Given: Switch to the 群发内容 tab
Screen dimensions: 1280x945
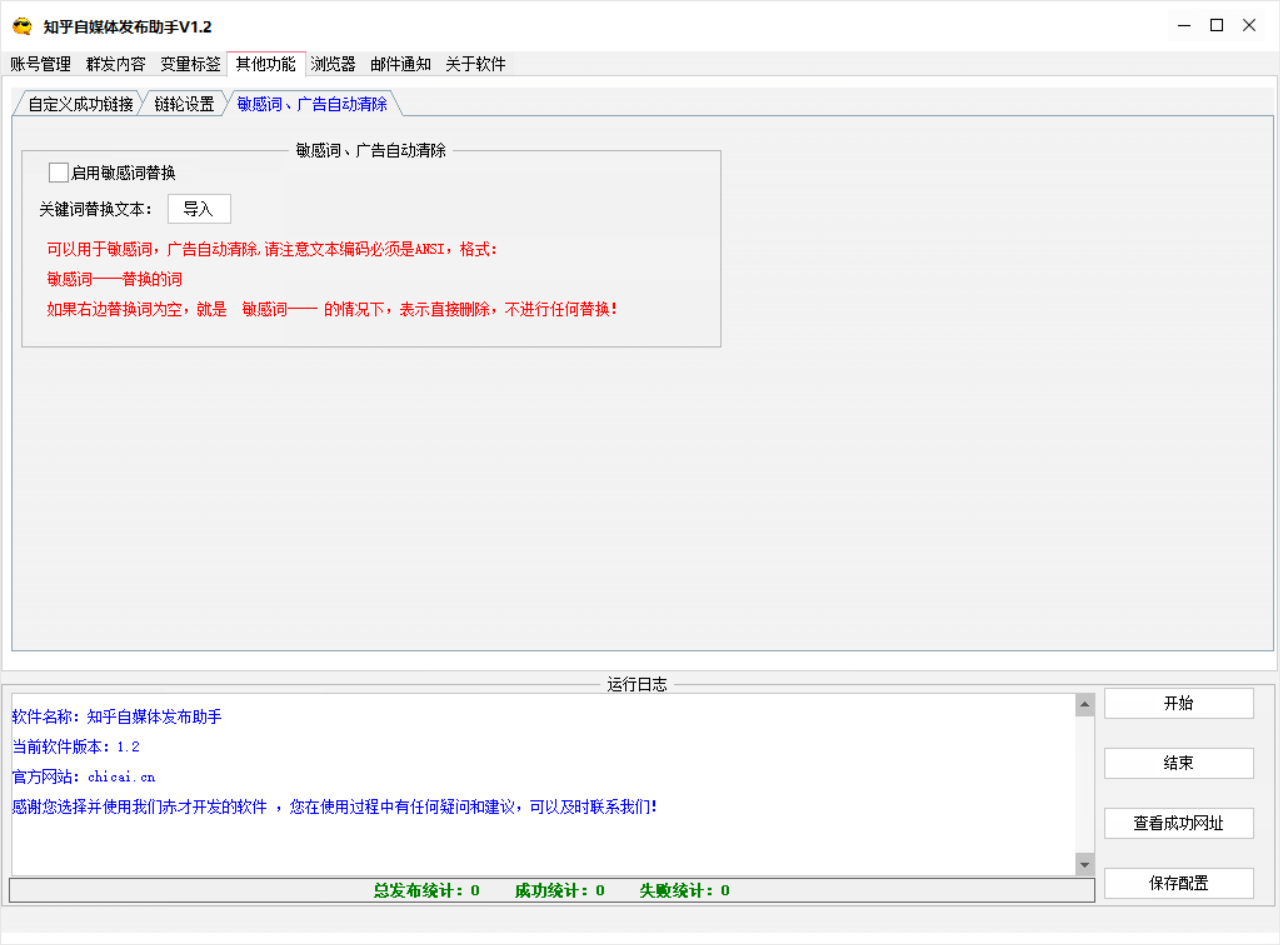Looking at the screenshot, I should point(116,64).
